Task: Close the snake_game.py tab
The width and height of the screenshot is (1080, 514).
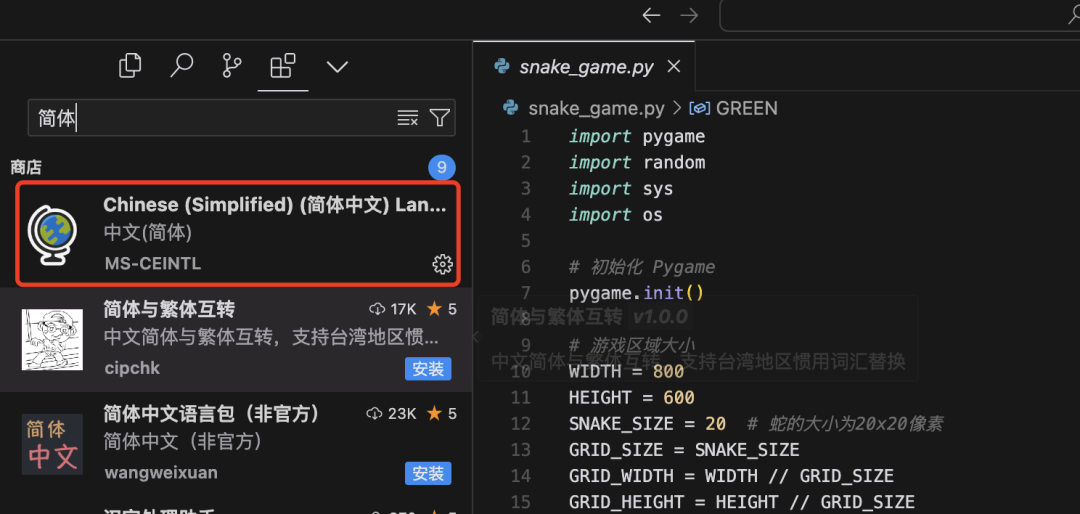Action: coord(674,67)
